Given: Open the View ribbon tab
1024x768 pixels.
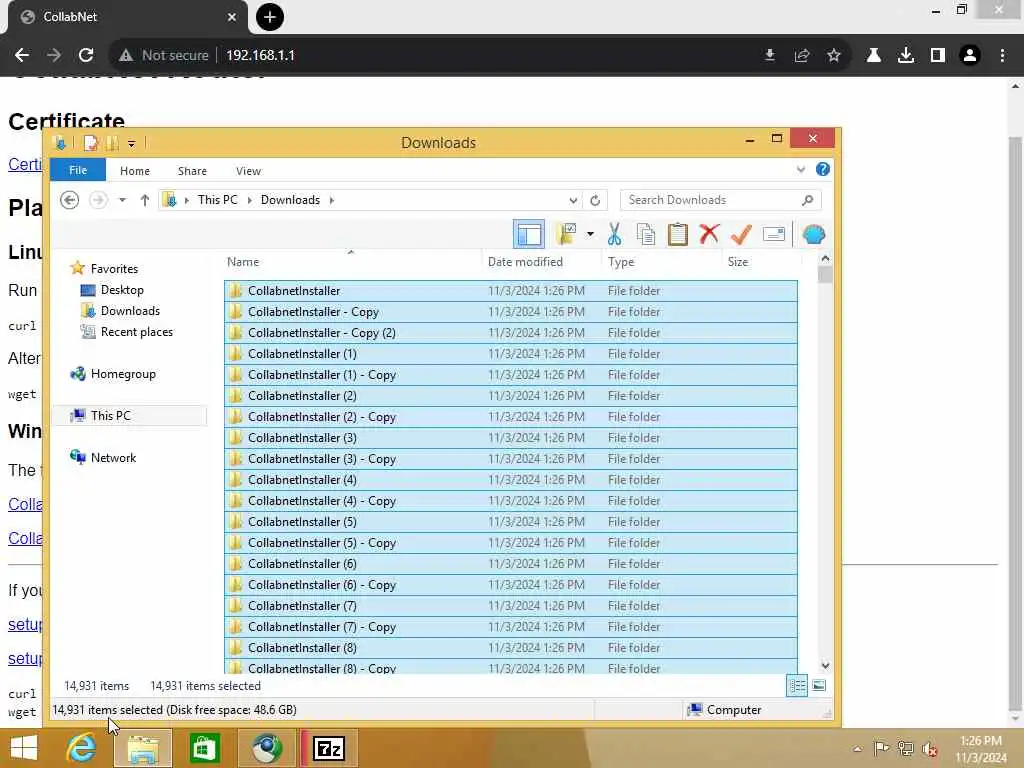Looking at the screenshot, I should (248, 170).
